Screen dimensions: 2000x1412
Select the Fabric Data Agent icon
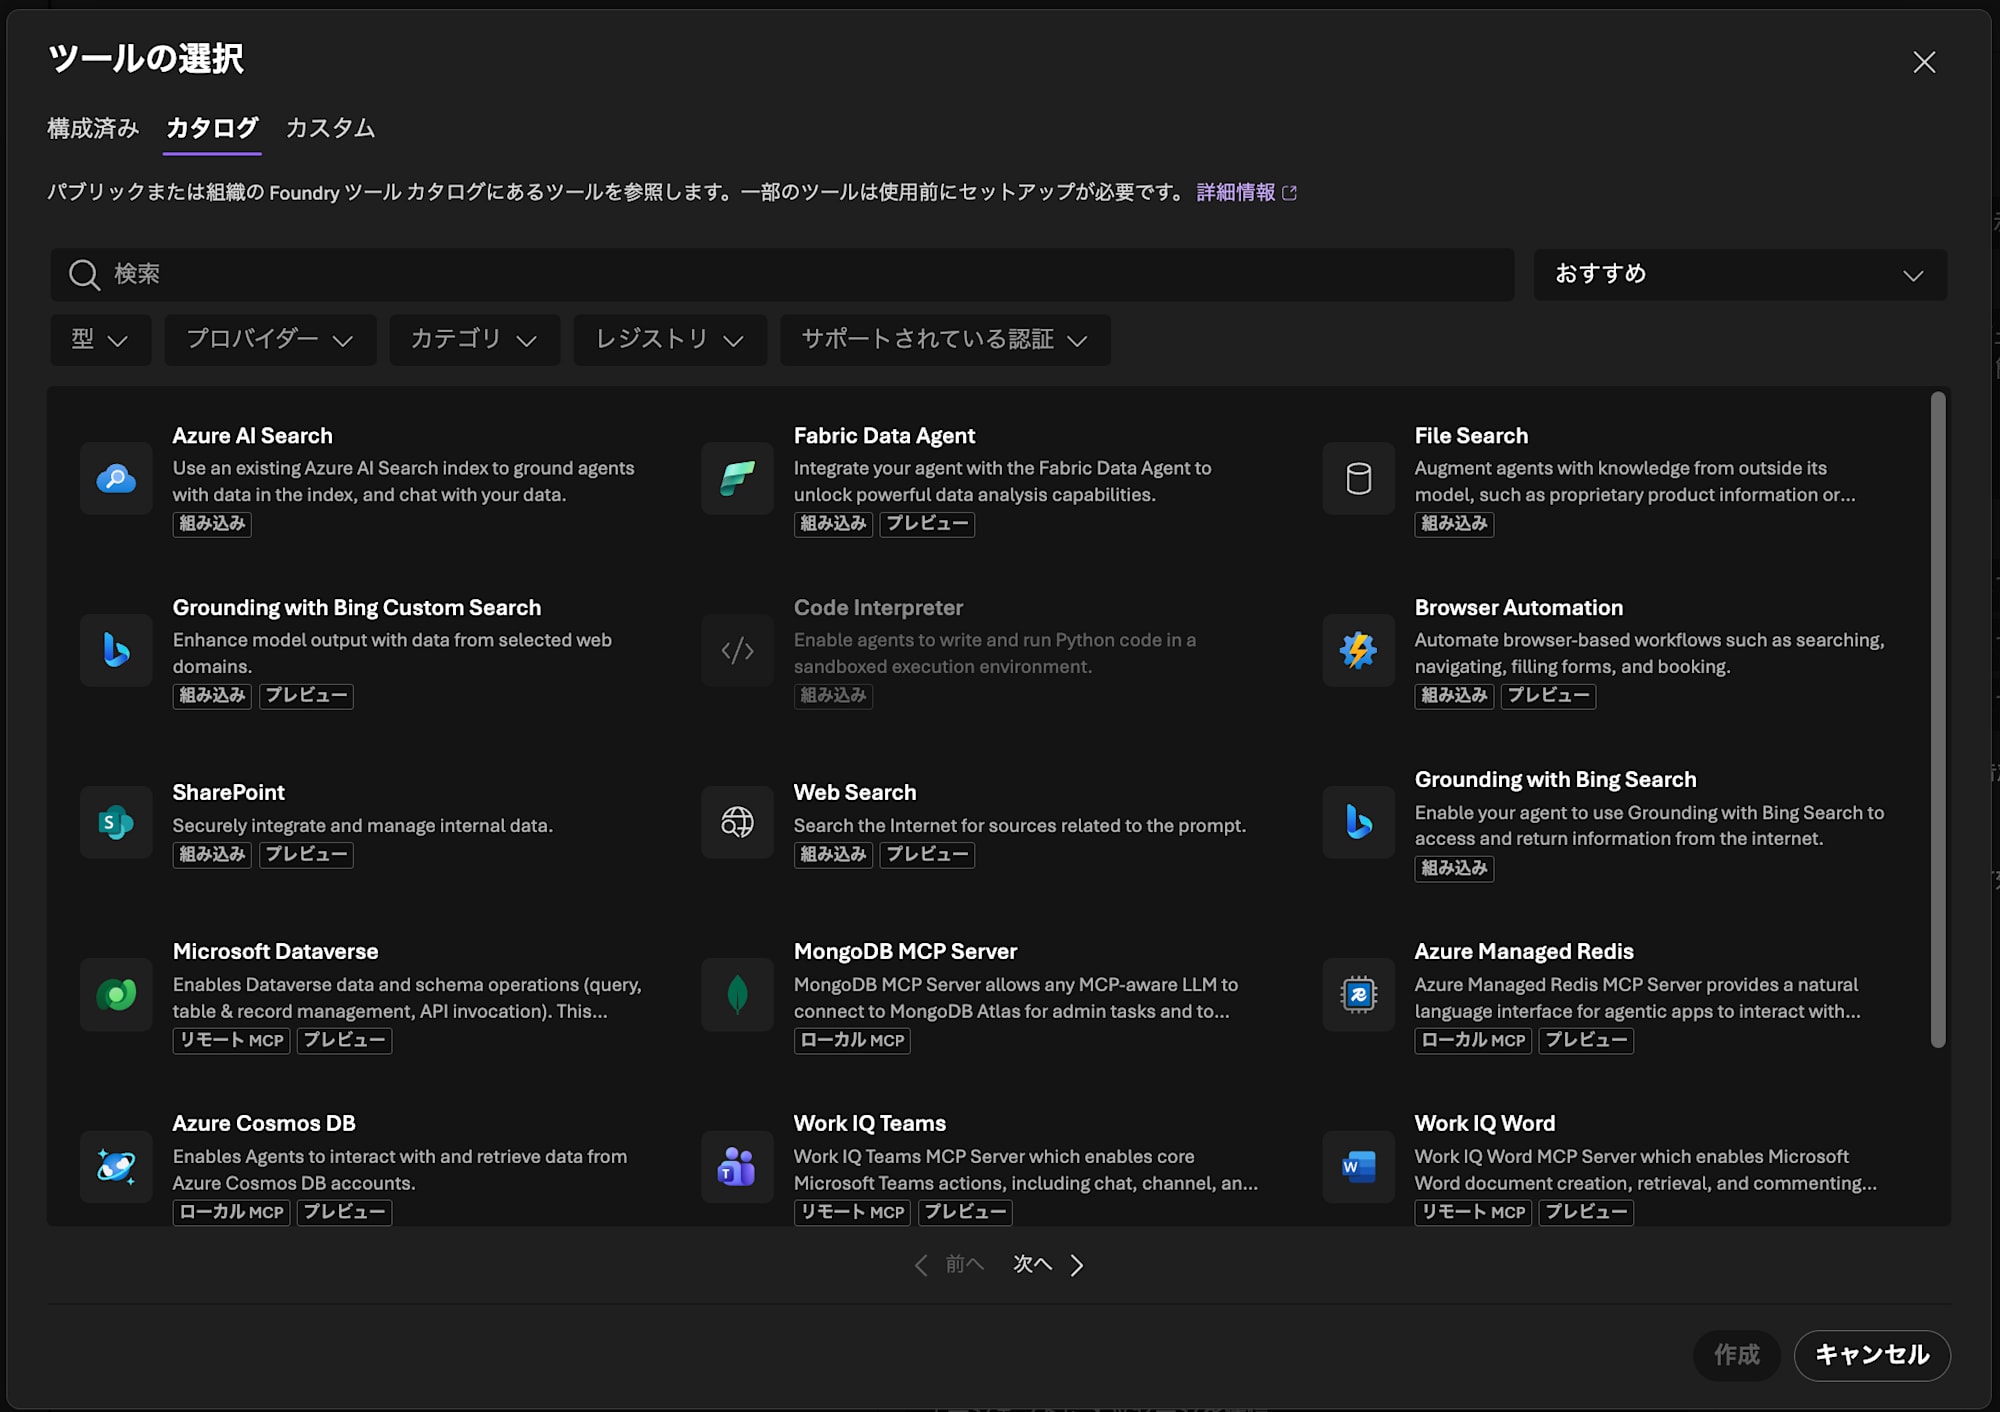[x=737, y=479]
